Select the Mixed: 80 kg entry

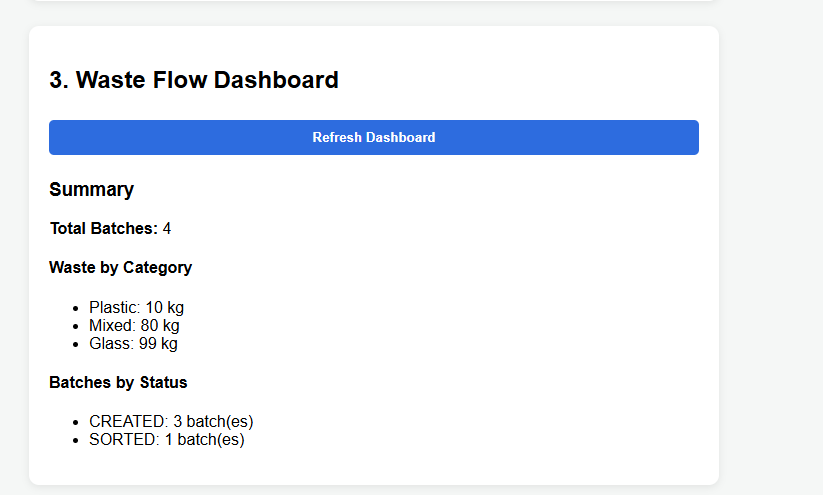pos(134,325)
